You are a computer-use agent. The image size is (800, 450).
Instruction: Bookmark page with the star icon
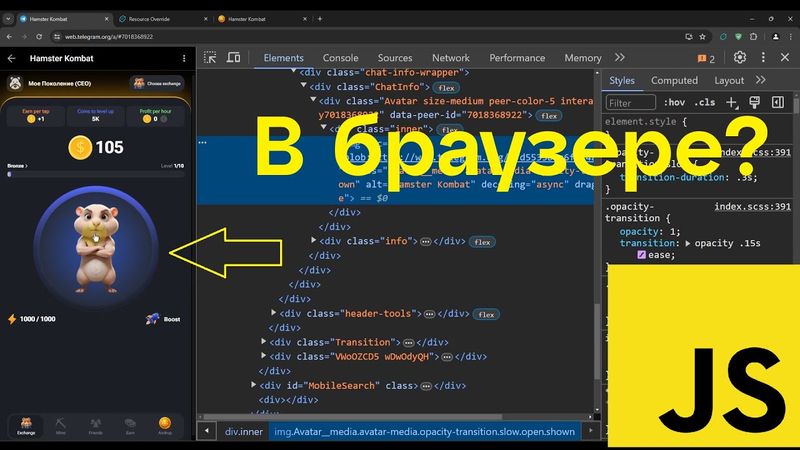[x=703, y=37]
